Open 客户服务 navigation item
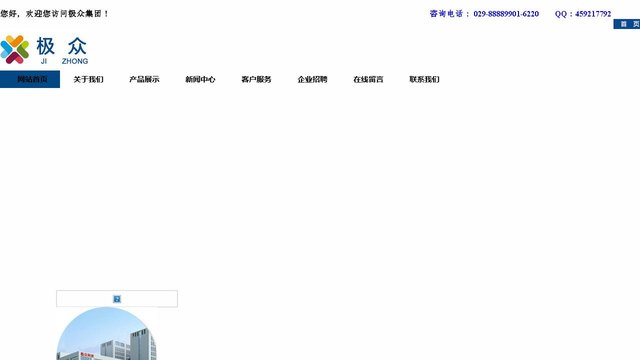Viewport: 640px width, 360px height. tap(256, 79)
